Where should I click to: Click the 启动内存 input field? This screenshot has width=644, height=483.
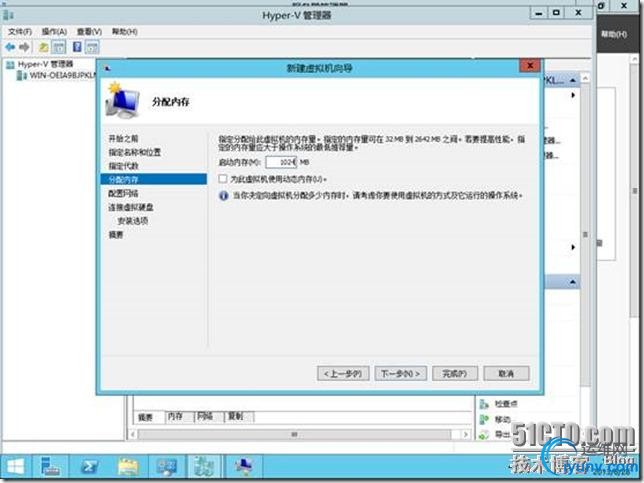point(281,162)
